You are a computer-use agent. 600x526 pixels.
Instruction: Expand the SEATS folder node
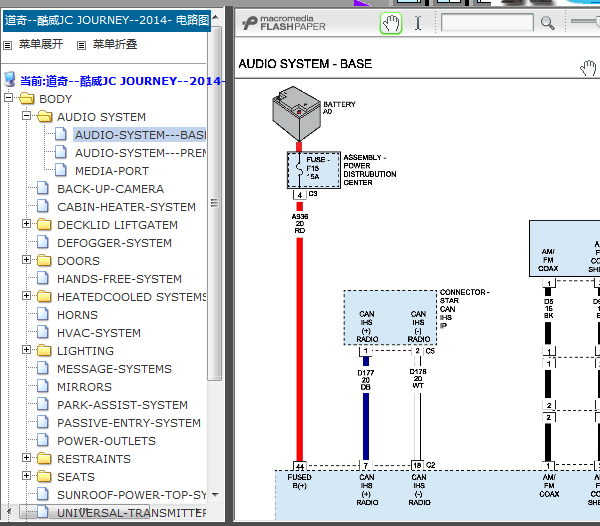coord(26,476)
